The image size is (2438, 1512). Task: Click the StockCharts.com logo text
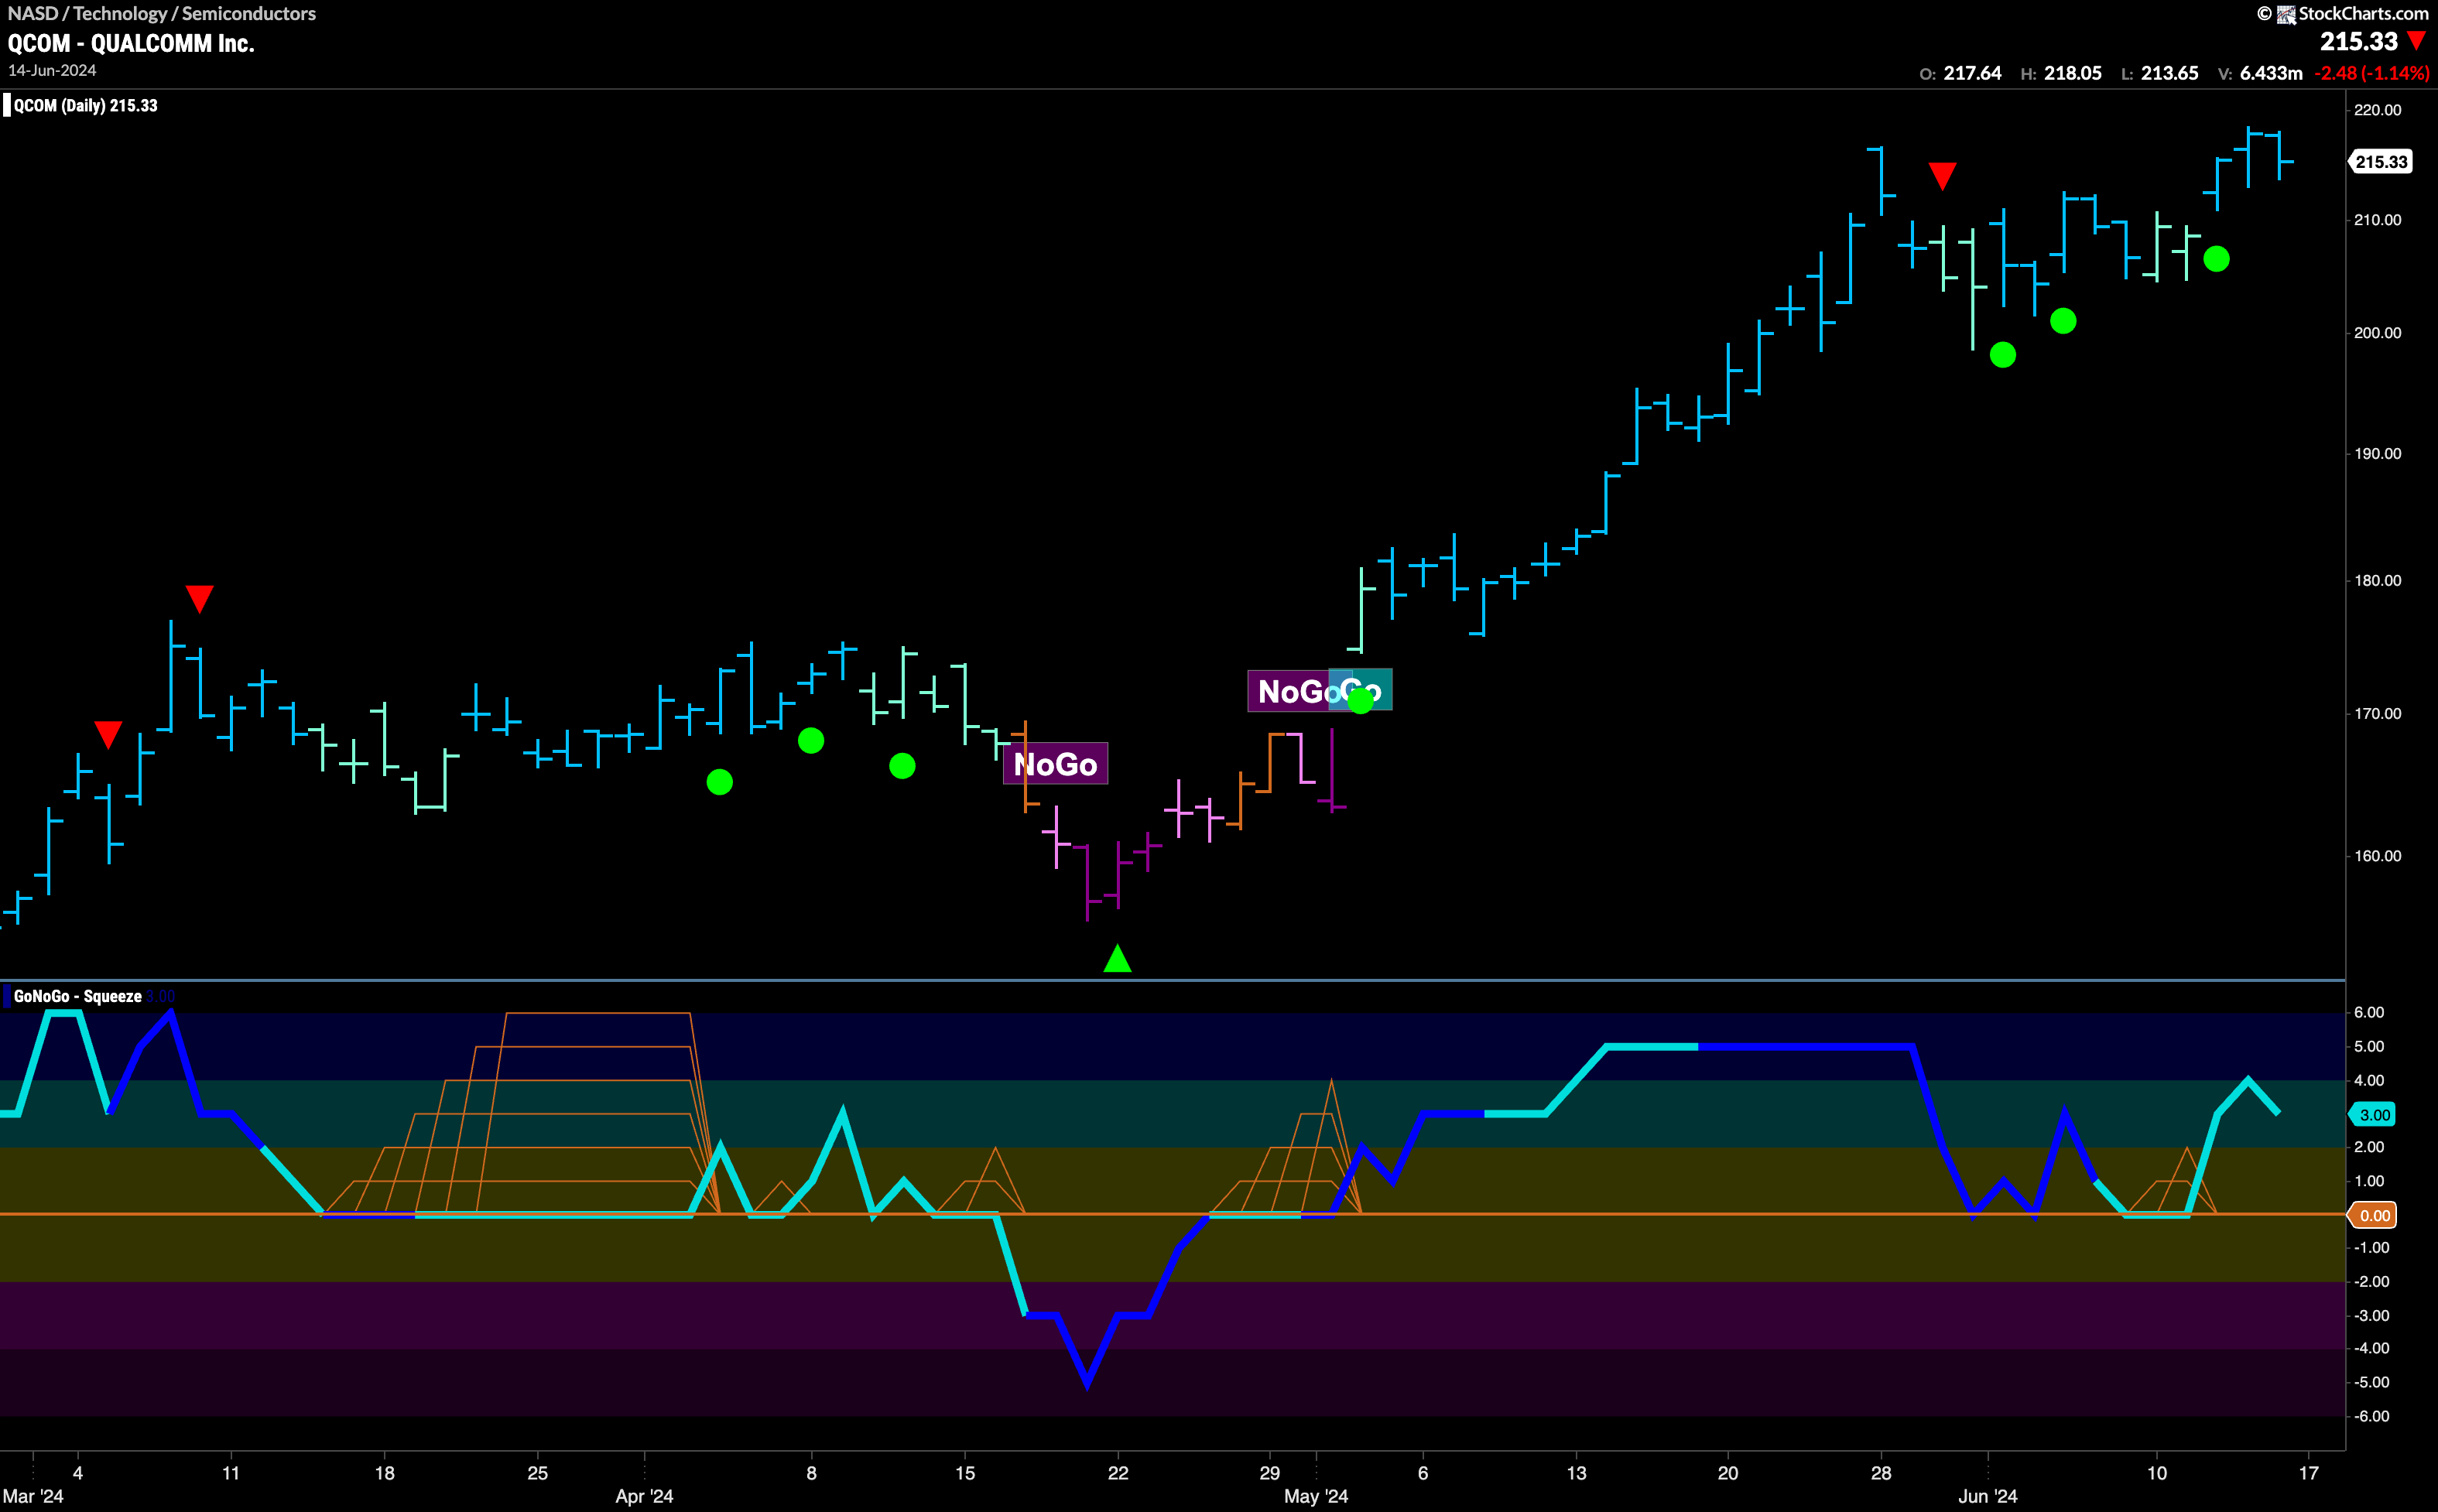2363,13
